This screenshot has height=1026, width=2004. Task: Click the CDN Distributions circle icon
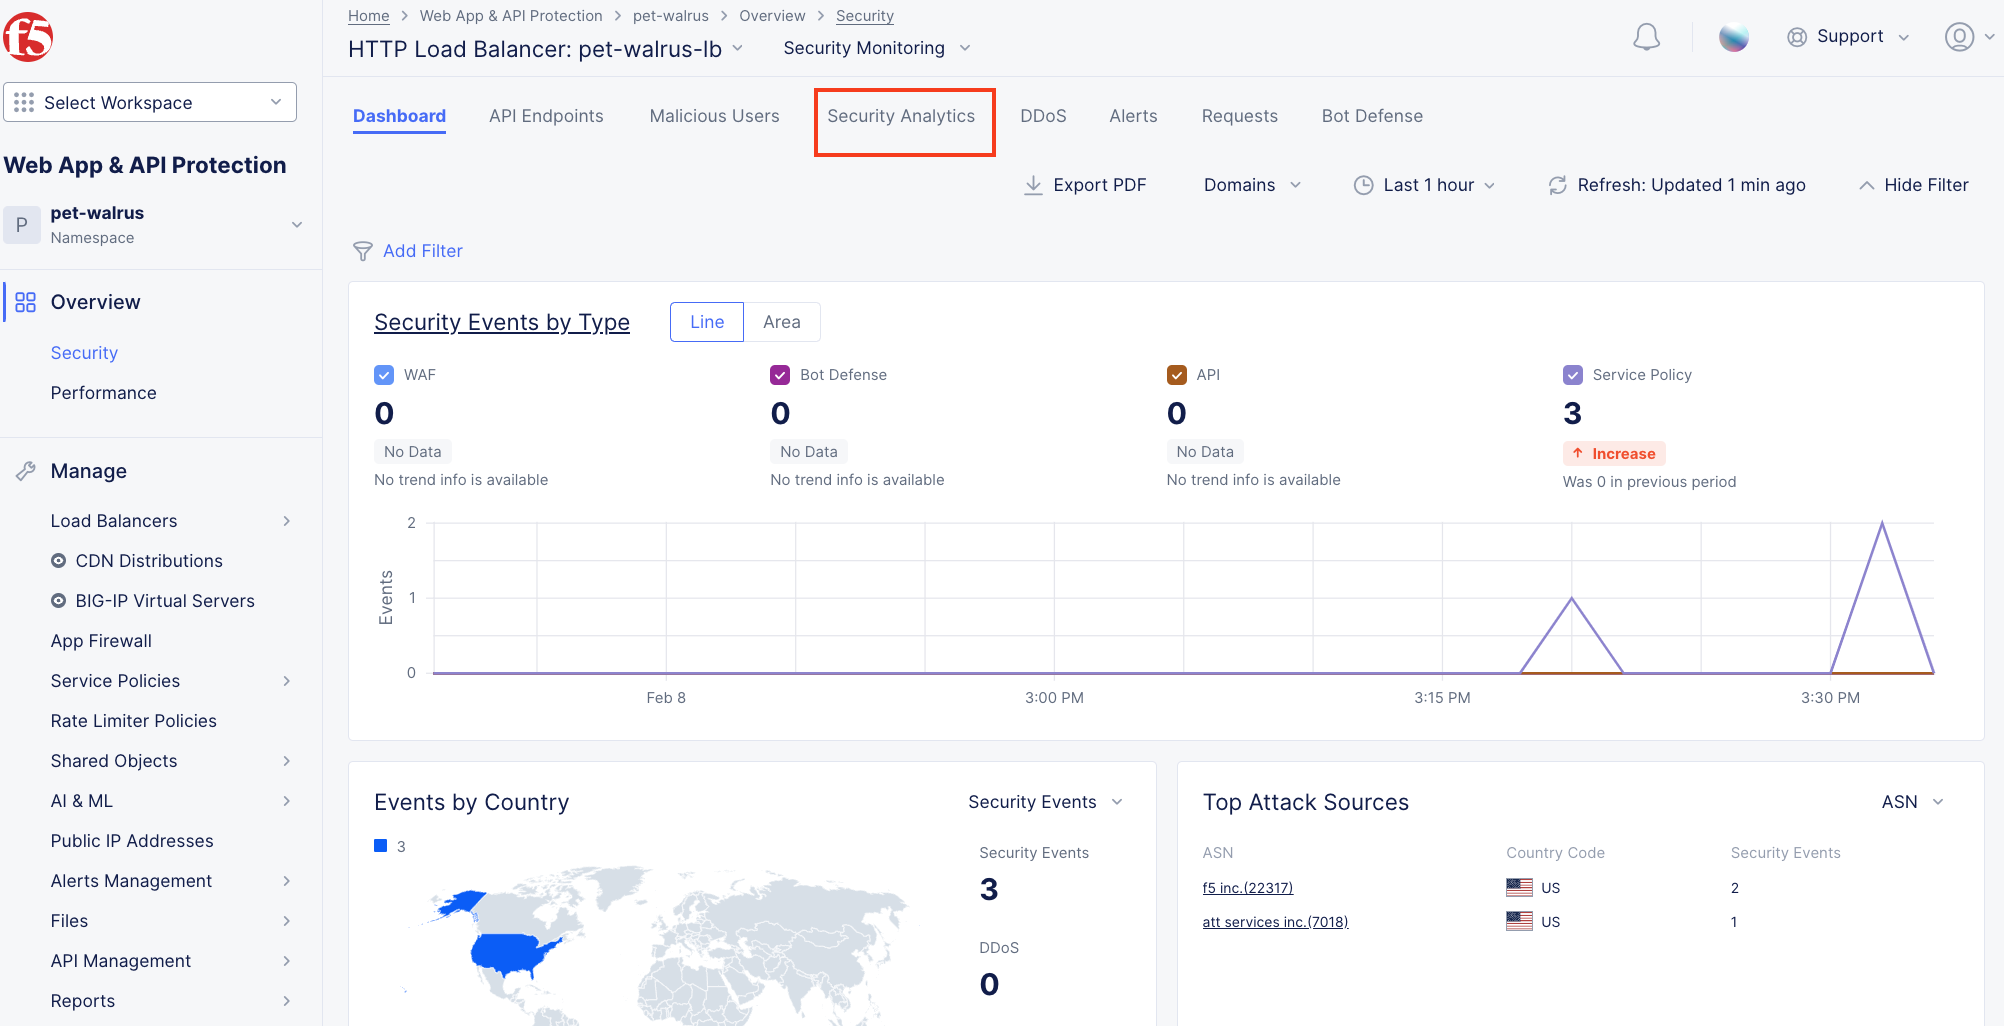[59, 561]
